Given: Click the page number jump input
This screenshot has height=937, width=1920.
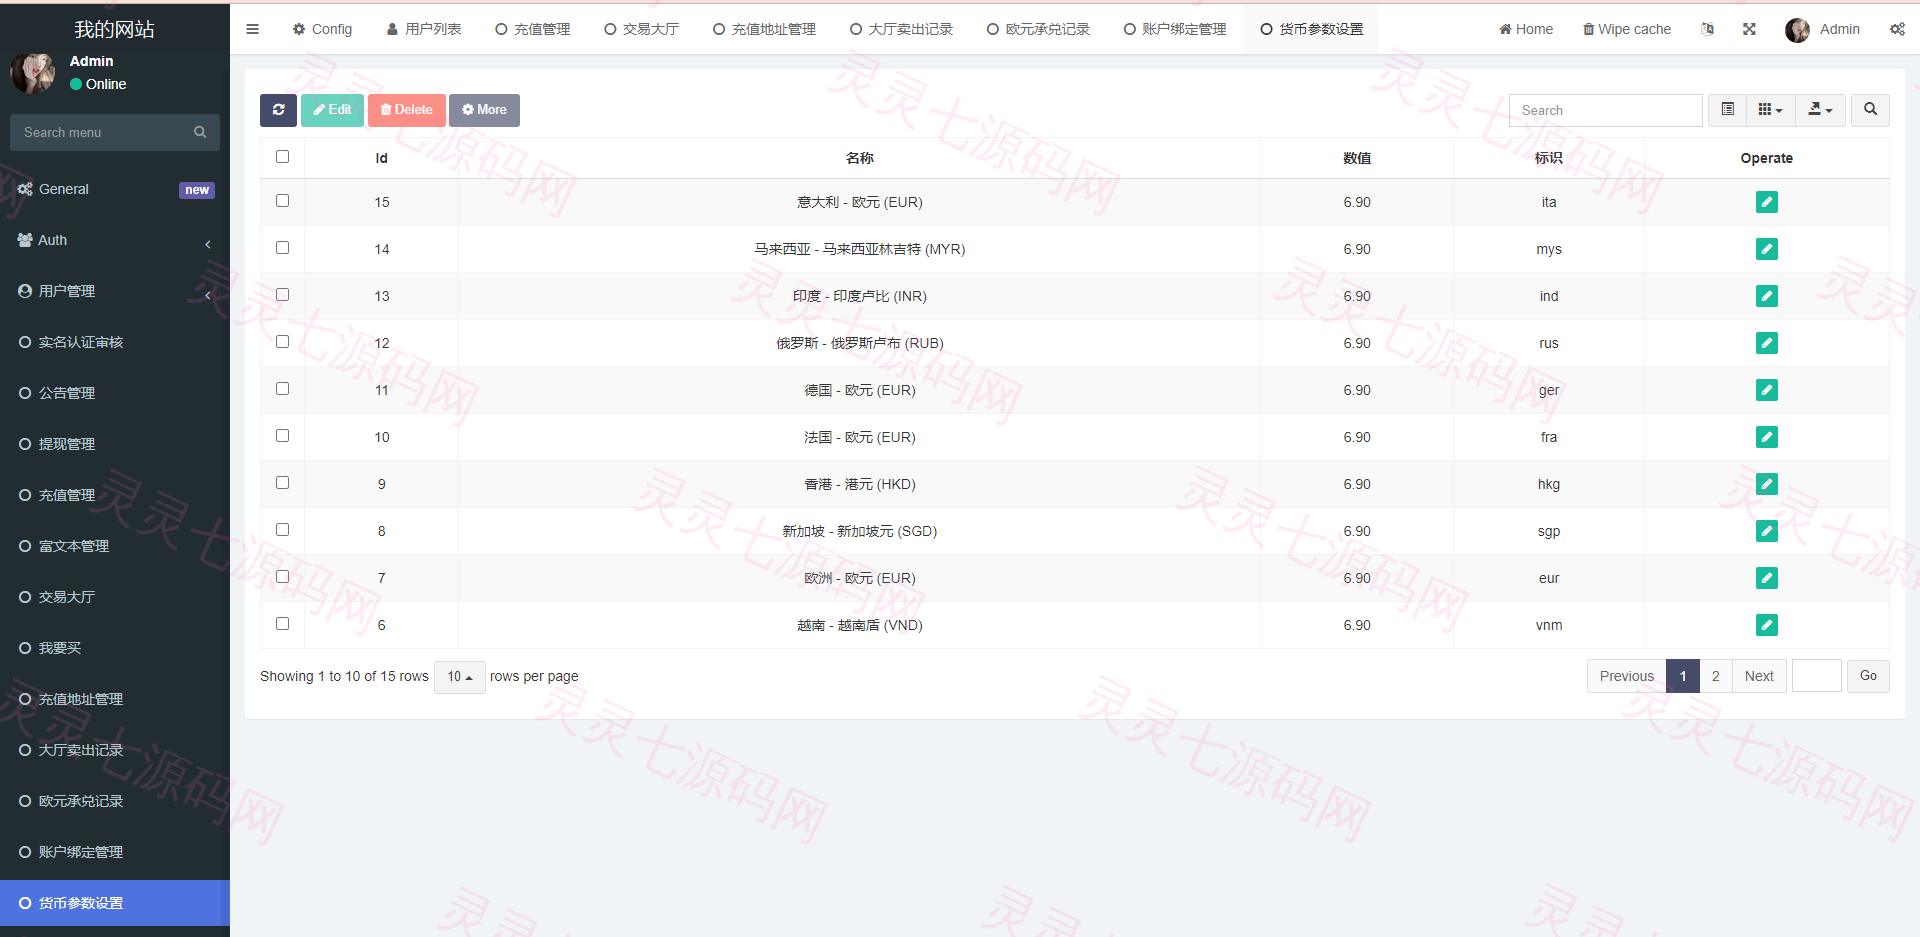Looking at the screenshot, I should [1817, 676].
